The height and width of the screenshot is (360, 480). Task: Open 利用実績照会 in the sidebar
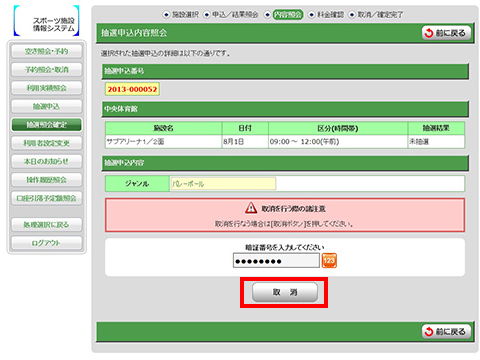[47, 88]
